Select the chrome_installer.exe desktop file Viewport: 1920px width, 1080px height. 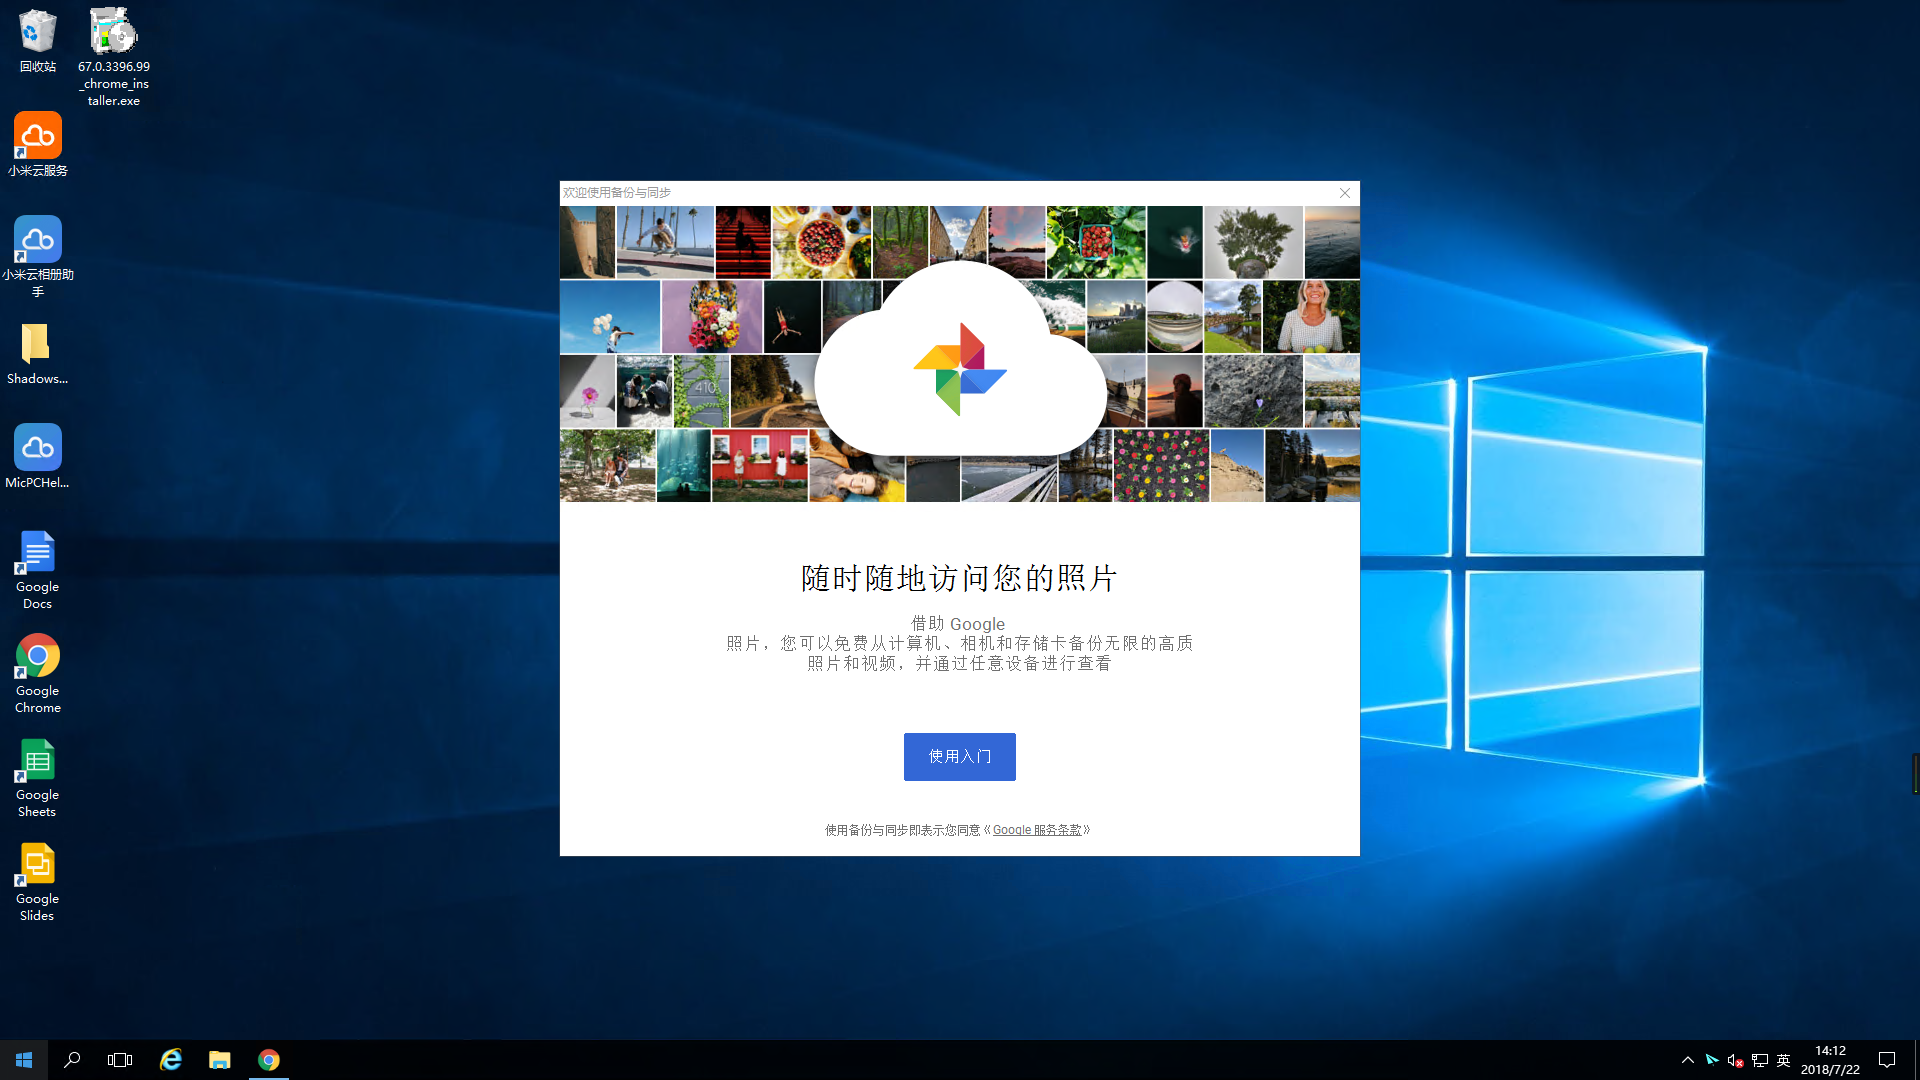pyautogui.click(x=113, y=57)
